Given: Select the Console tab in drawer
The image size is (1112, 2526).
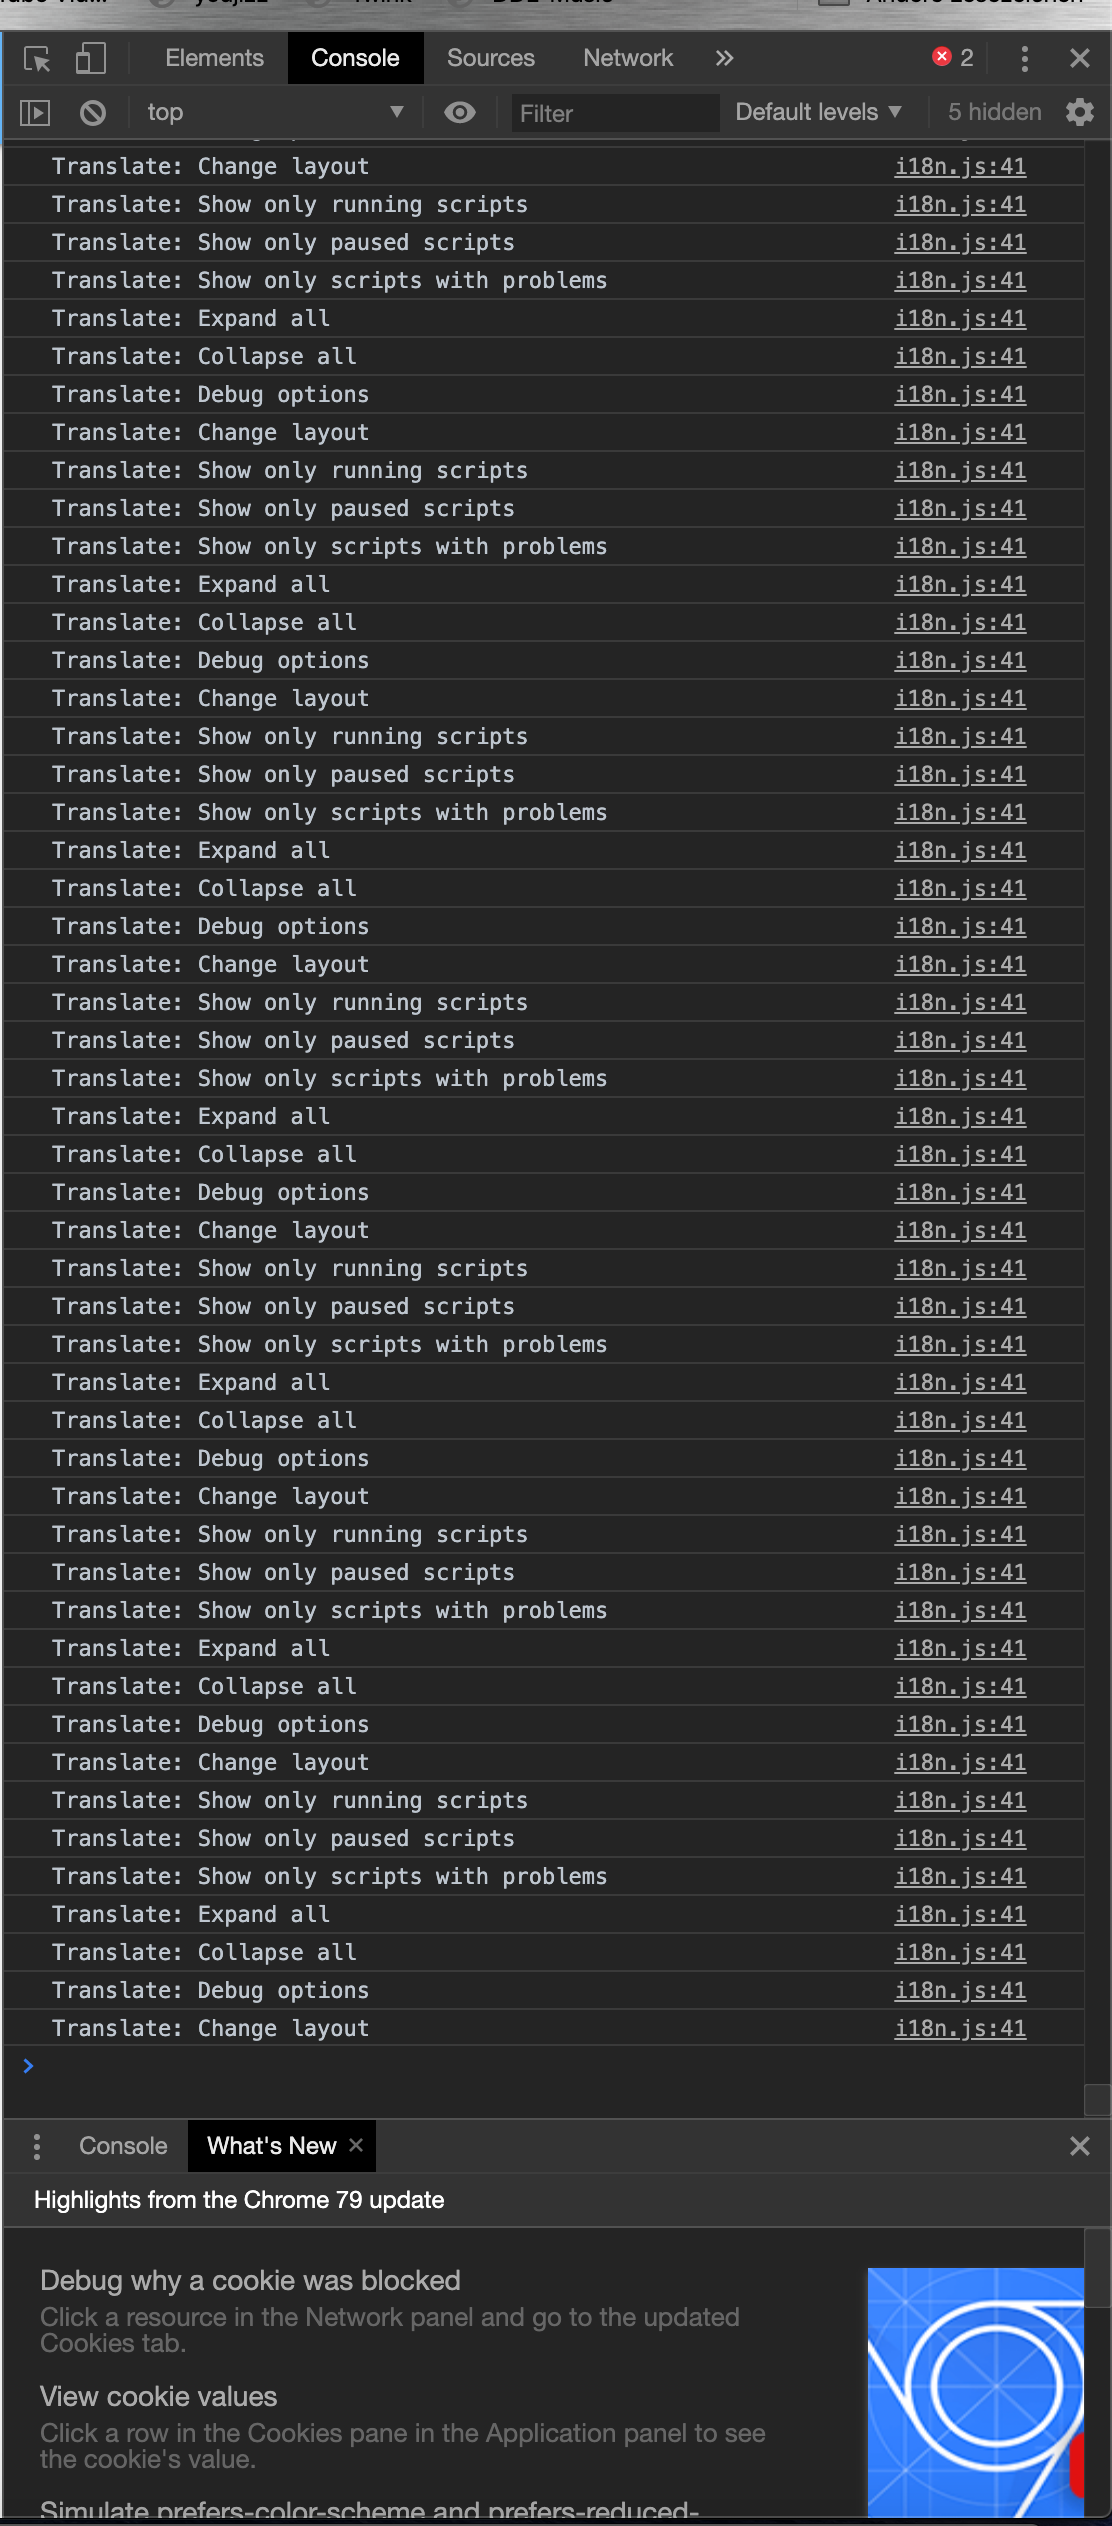Looking at the screenshot, I should (123, 2146).
